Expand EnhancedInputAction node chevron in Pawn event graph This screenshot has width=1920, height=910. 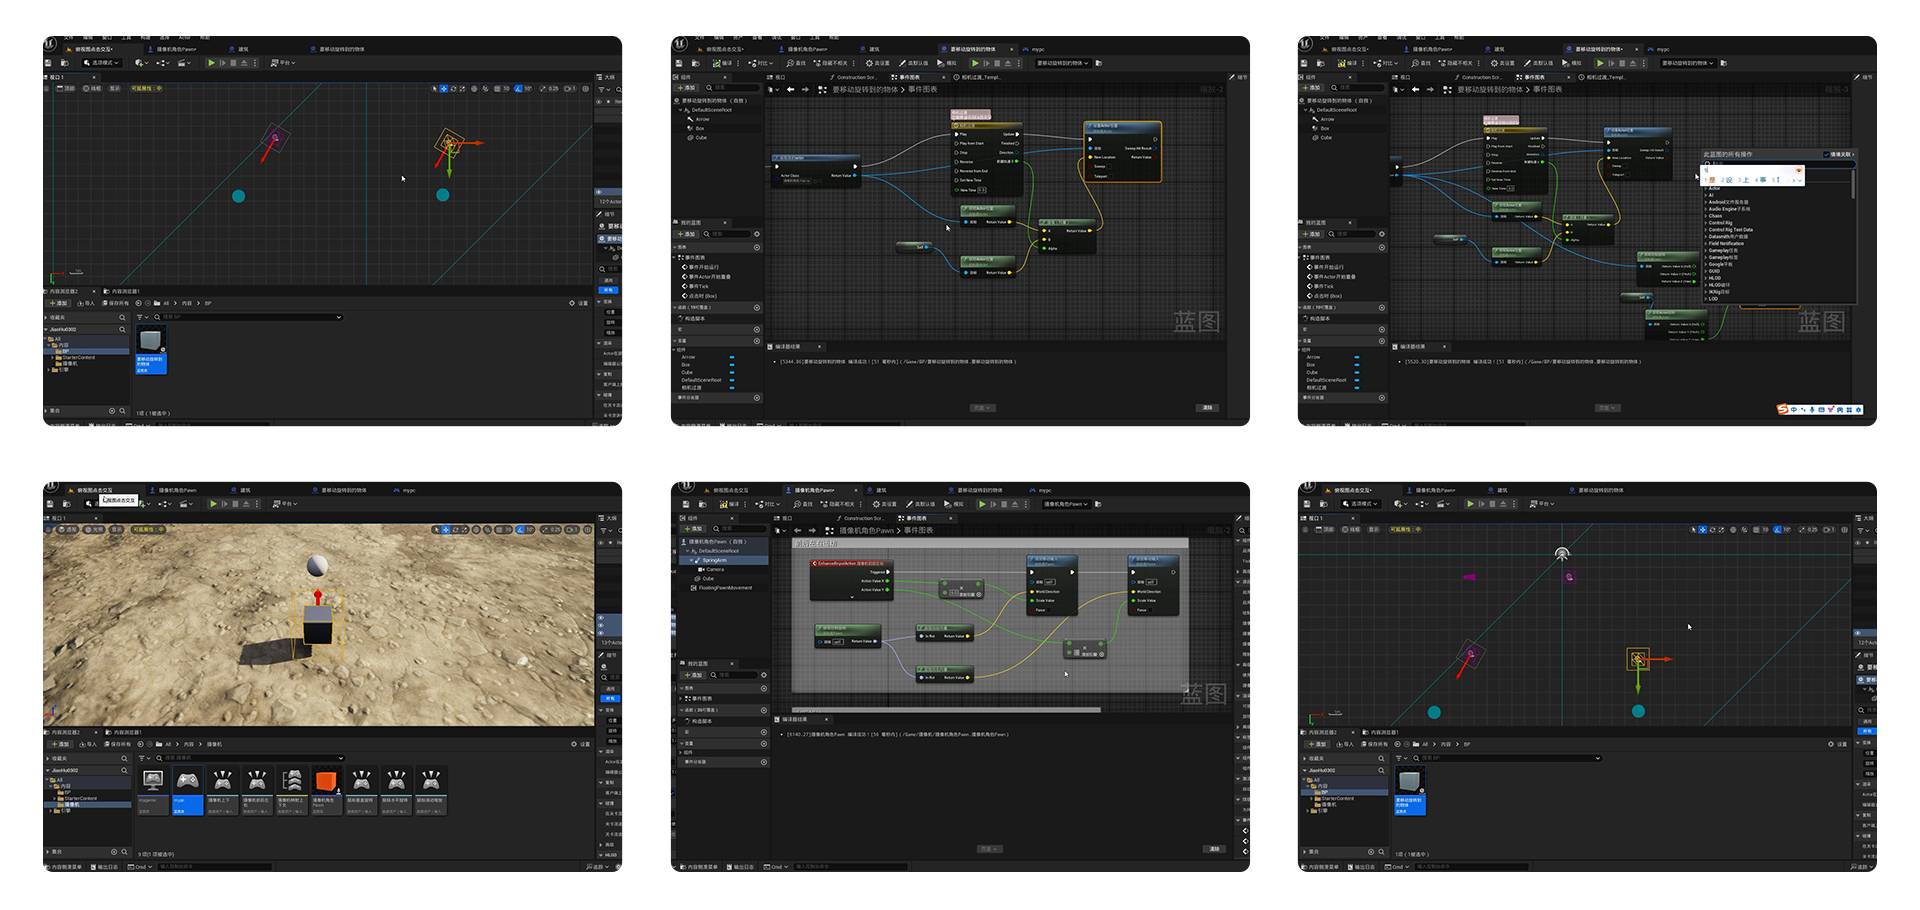click(x=852, y=597)
